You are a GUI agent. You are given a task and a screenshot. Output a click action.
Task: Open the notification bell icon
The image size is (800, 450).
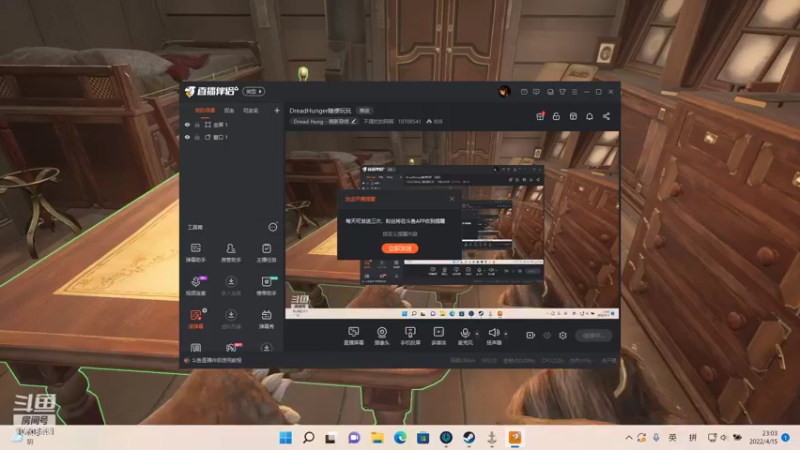[589, 116]
